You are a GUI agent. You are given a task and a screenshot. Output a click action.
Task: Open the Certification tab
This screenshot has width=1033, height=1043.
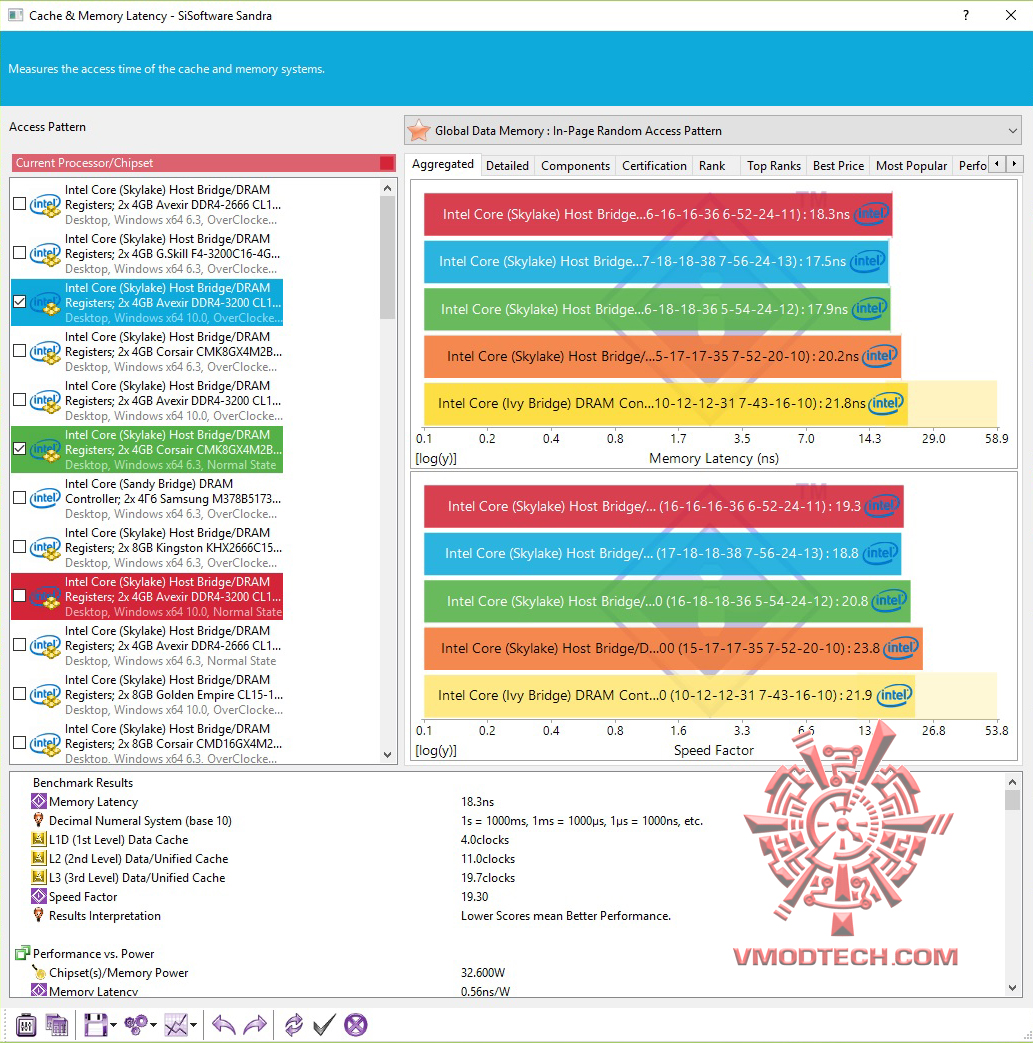[x=654, y=166]
